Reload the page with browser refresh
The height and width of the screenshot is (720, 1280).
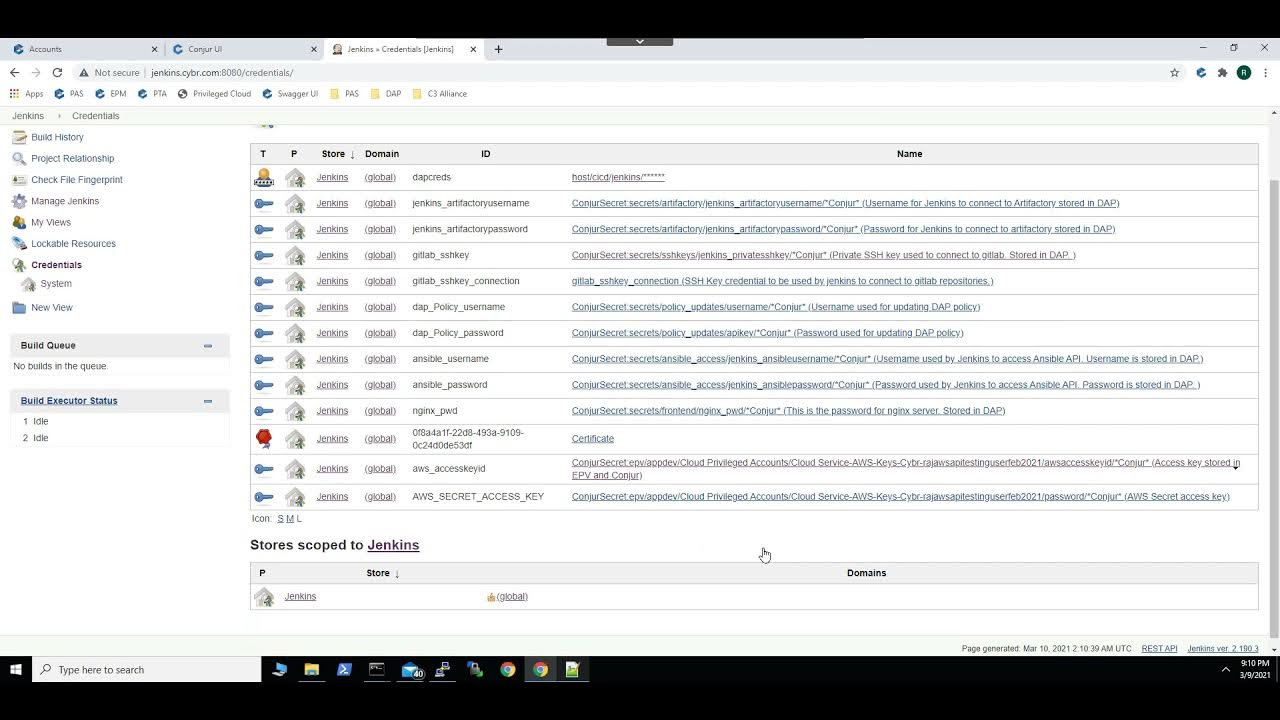coord(57,72)
